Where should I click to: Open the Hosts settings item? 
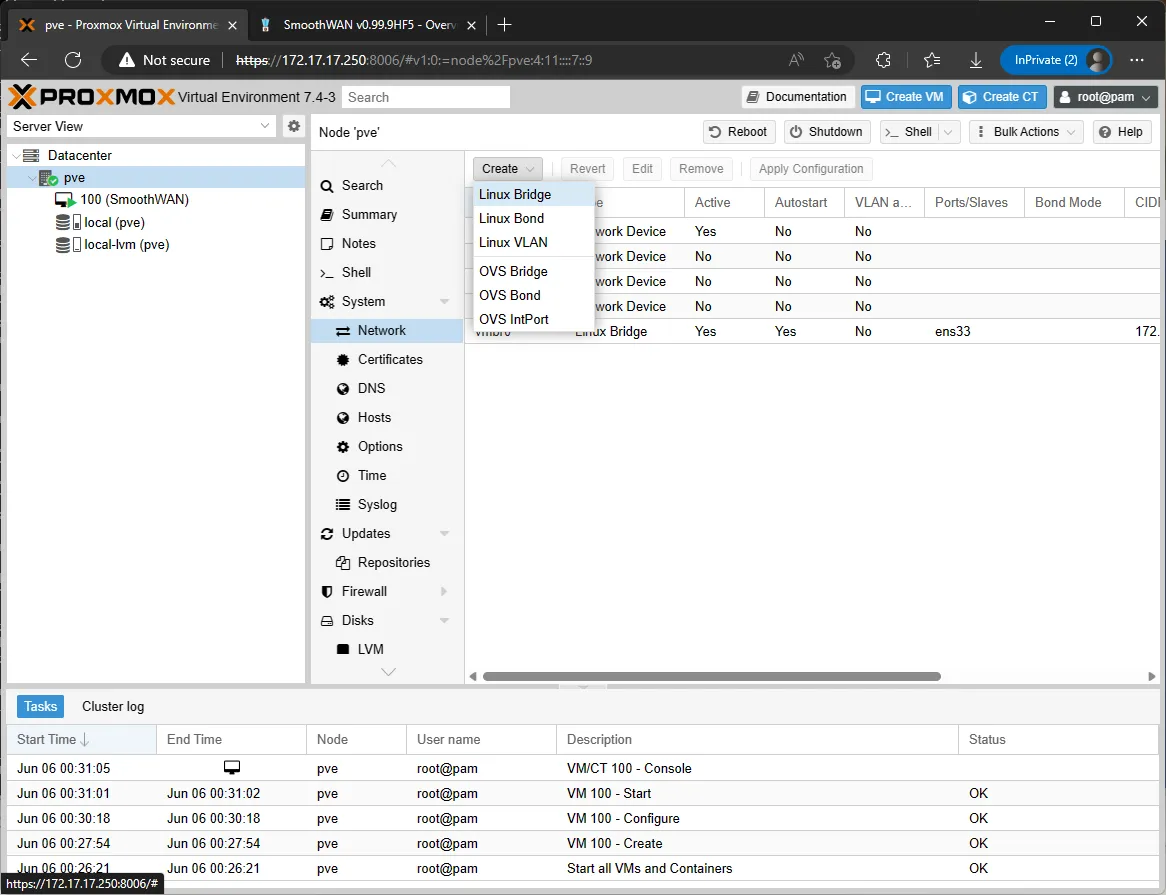[387, 418]
